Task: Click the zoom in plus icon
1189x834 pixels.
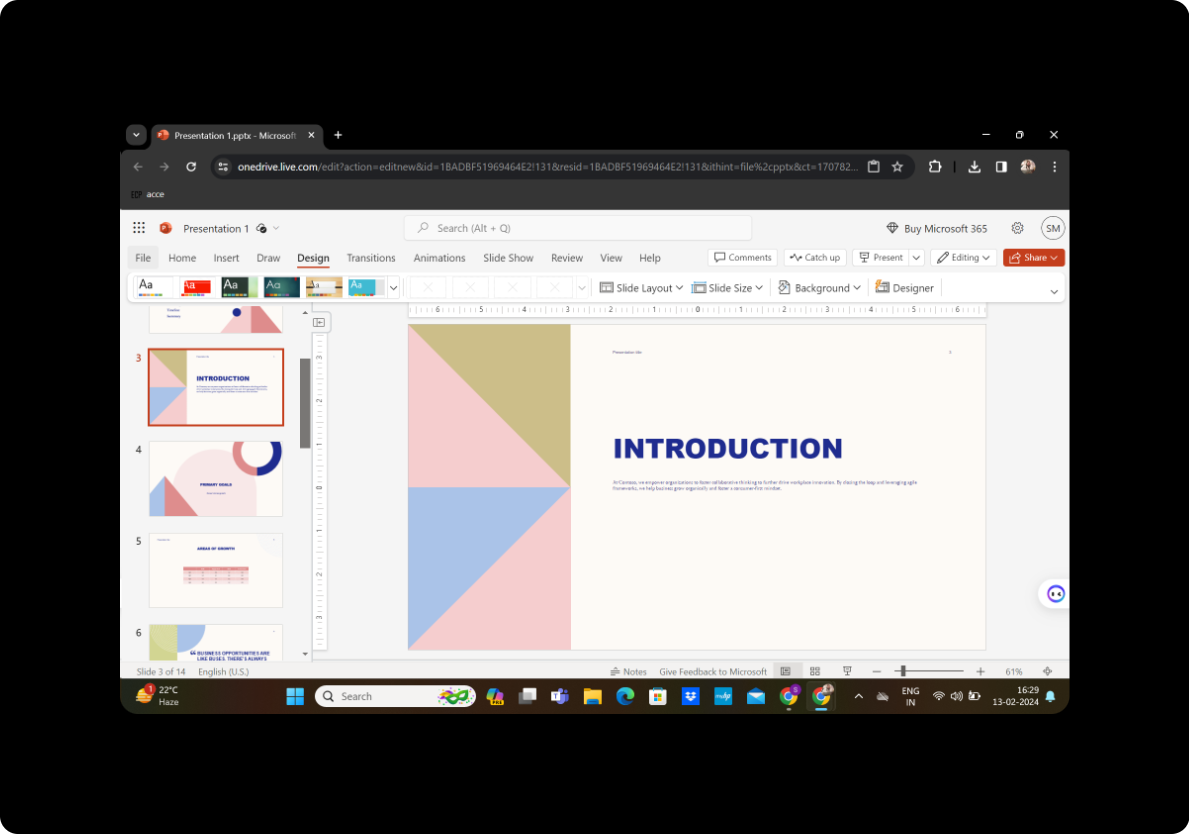Action: pos(980,671)
